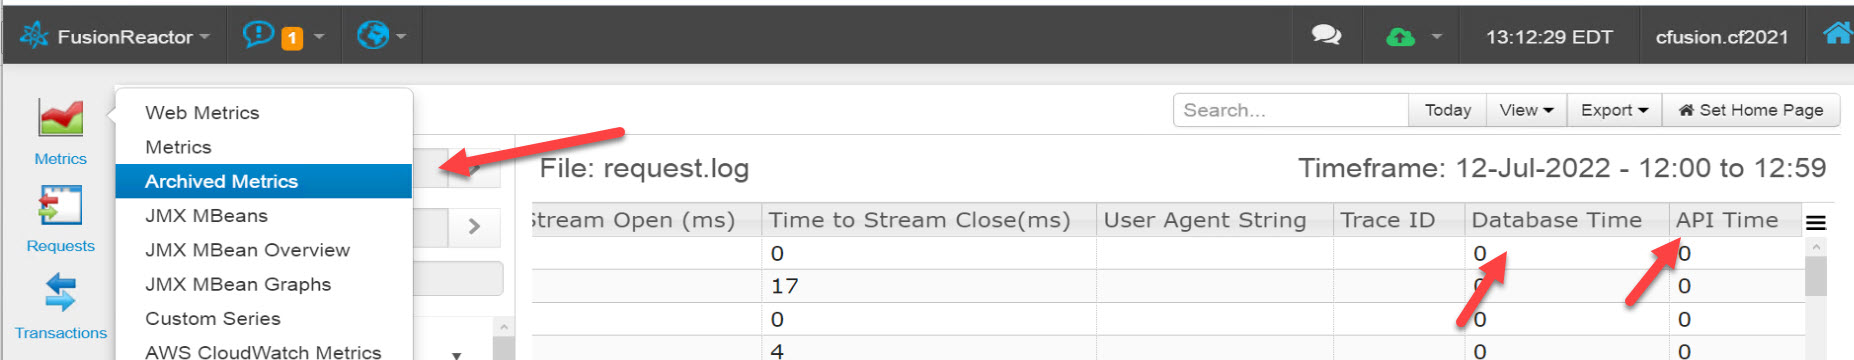Click into the Search field
The image size is (1854, 360).
pos(1291,110)
